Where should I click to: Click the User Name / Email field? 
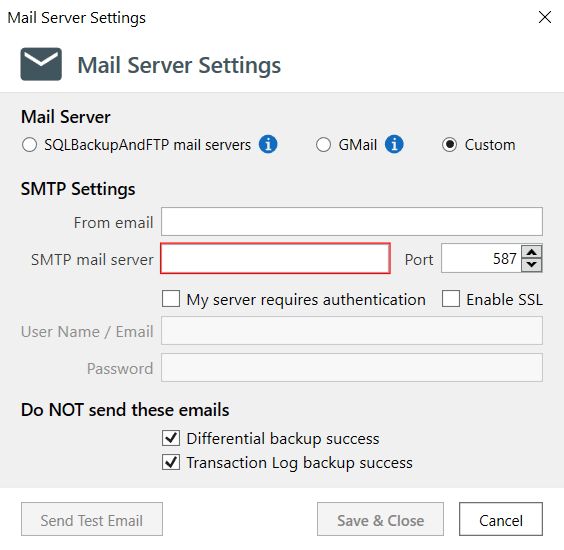click(x=352, y=331)
